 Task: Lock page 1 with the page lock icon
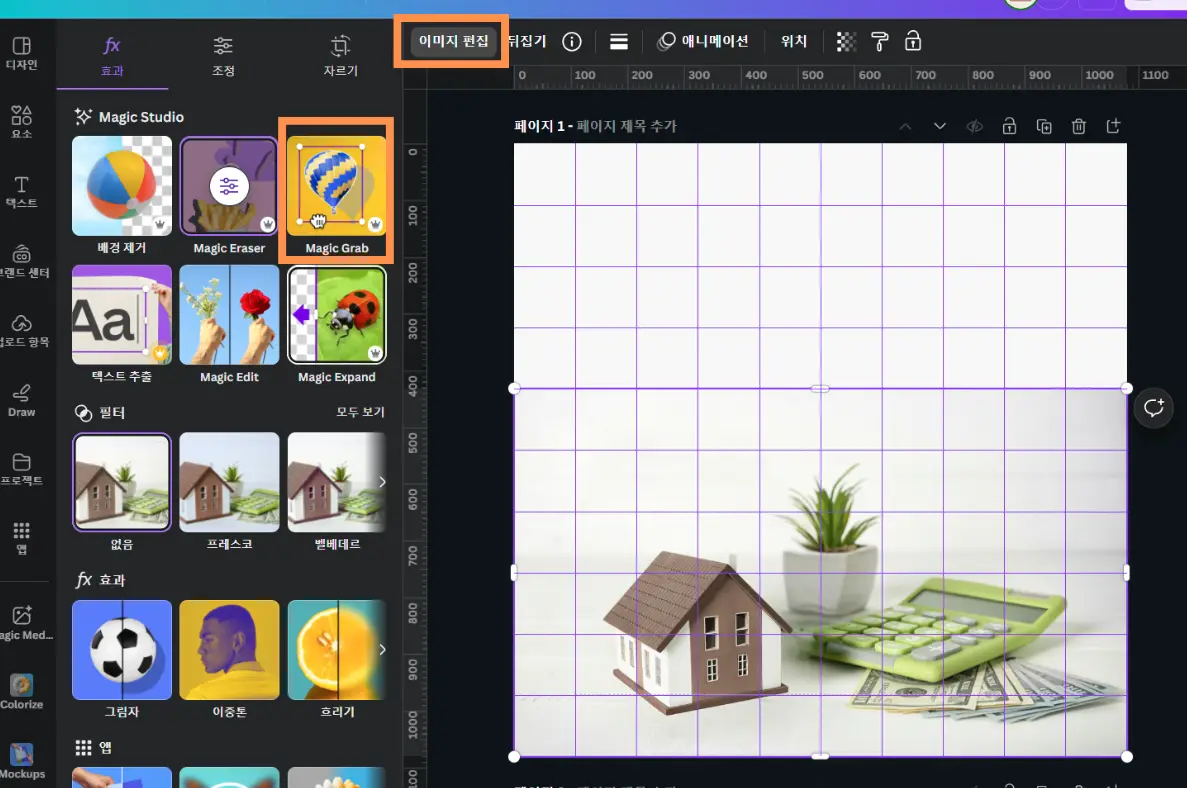point(1009,126)
